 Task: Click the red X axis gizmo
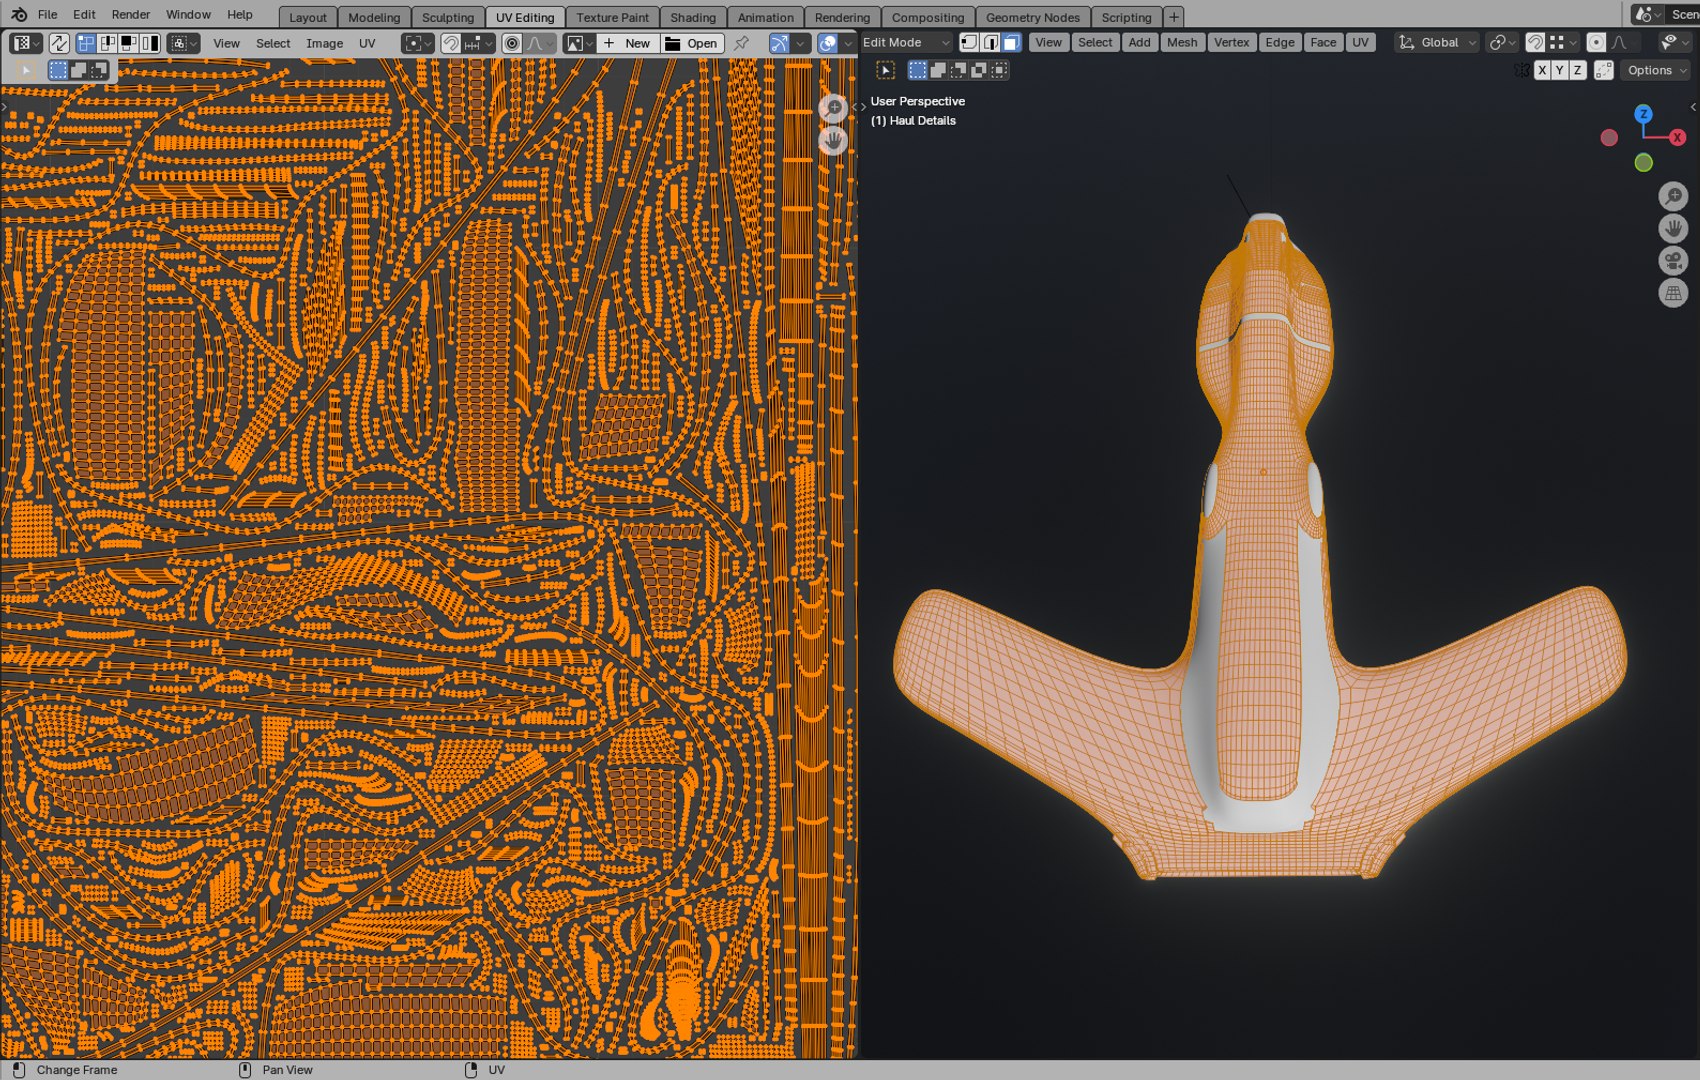click(x=1677, y=138)
